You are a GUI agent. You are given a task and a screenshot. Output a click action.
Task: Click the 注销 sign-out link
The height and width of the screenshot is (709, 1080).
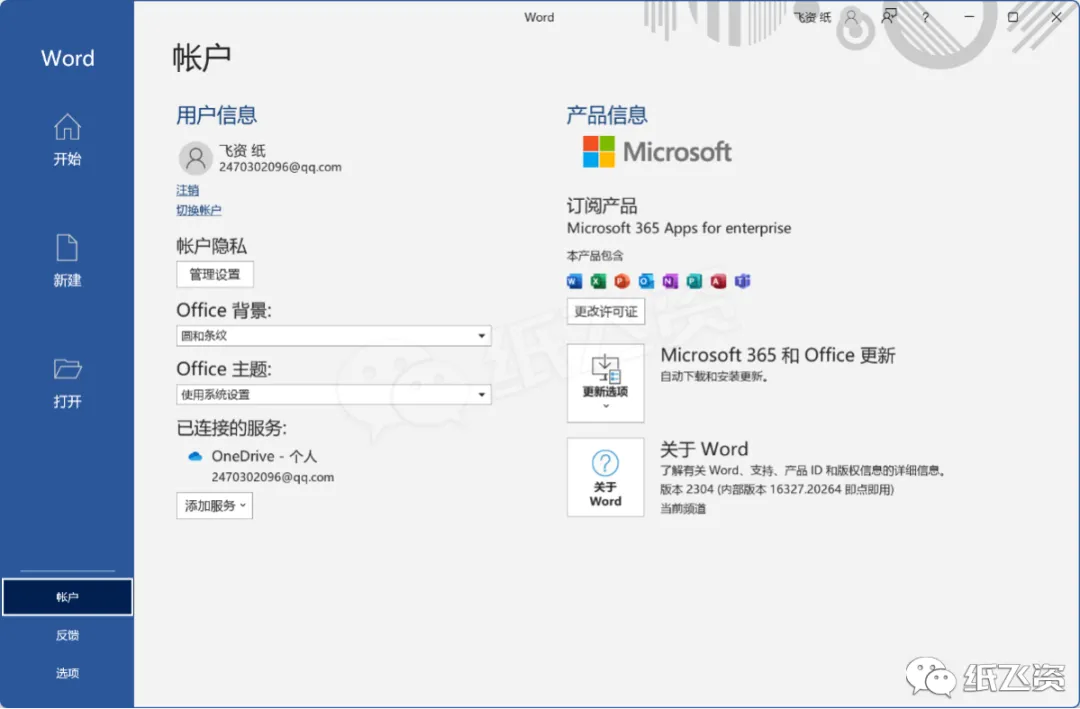[x=187, y=190]
